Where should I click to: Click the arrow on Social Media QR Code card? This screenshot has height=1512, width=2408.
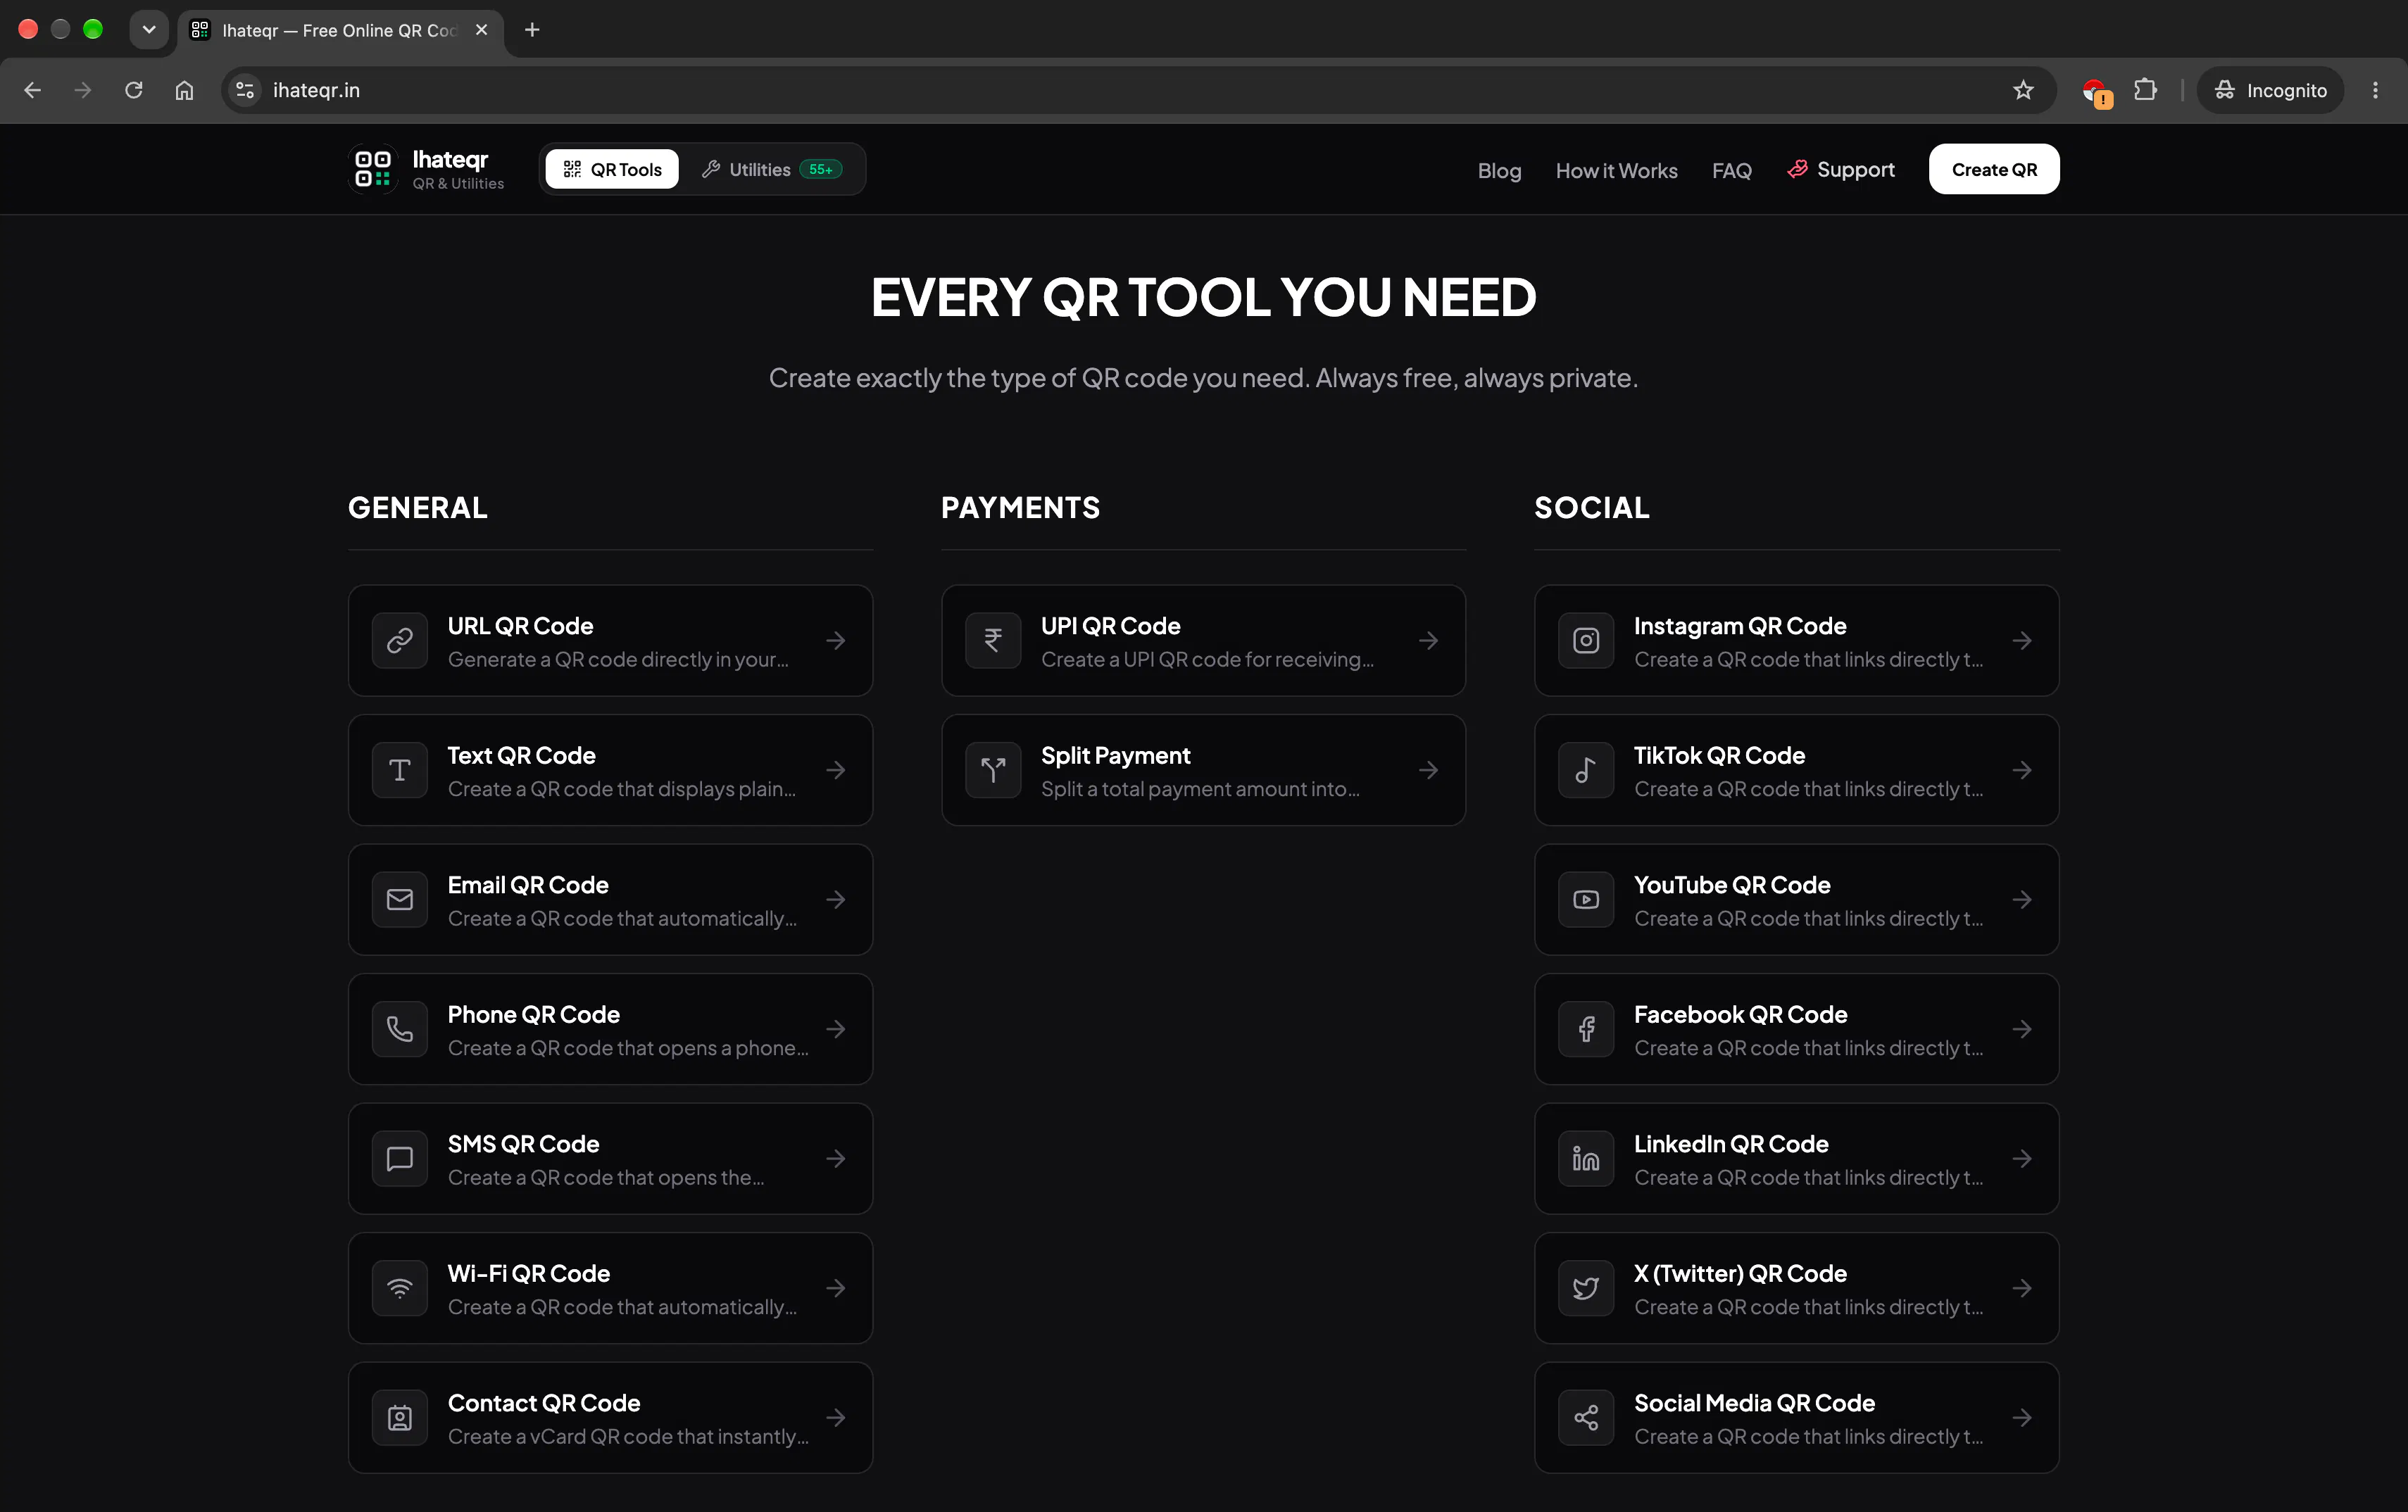[2022, 1418]
